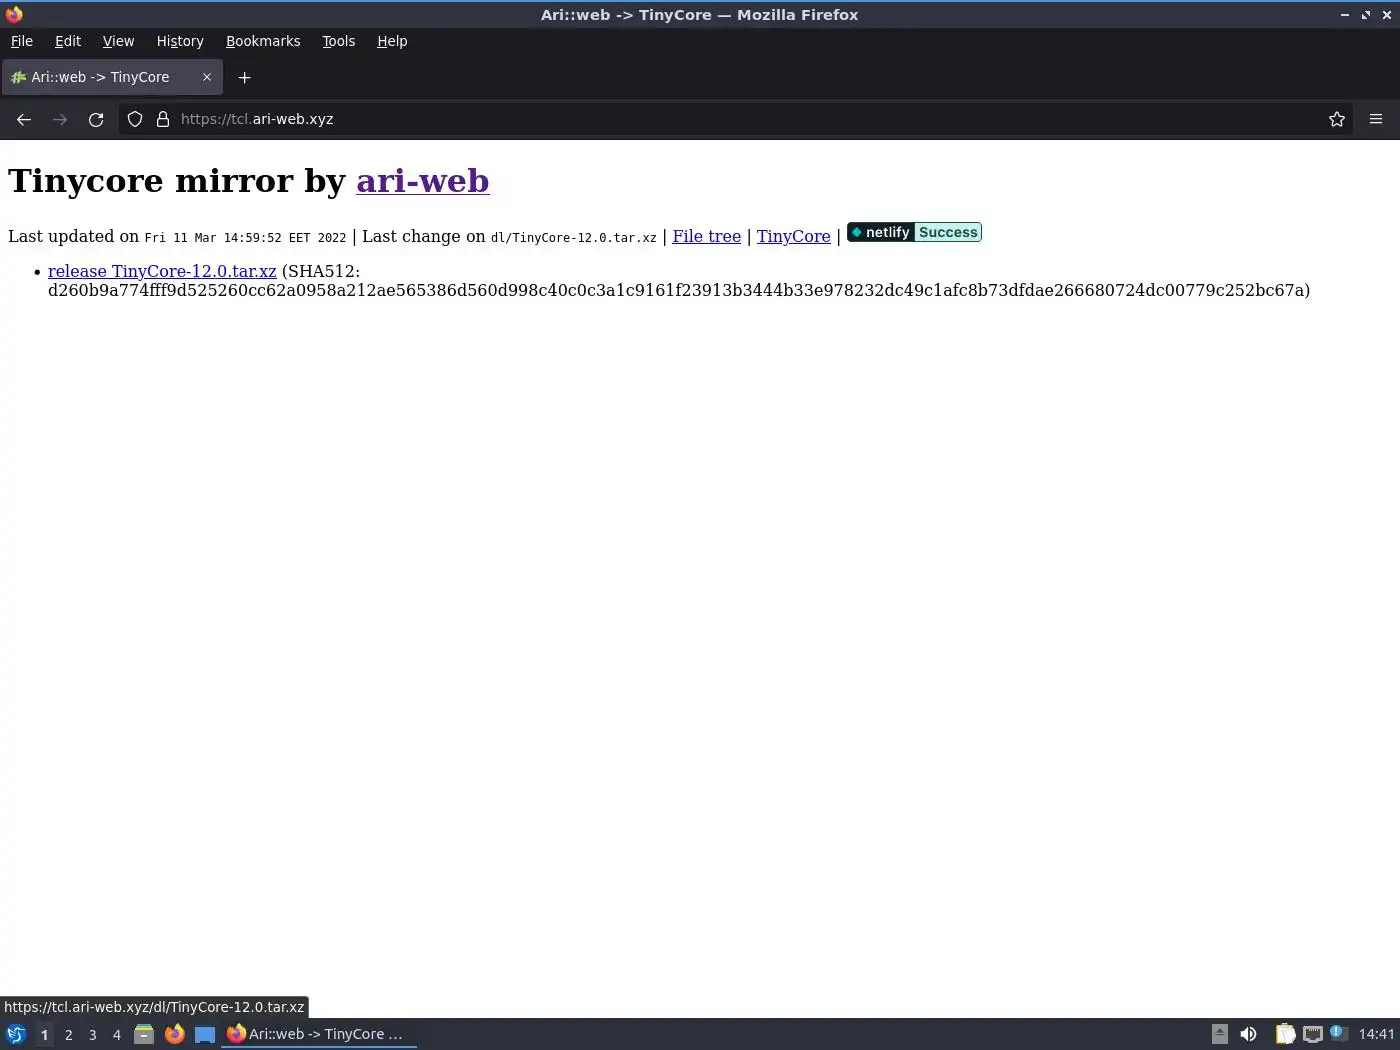Click Firefox logo in the title bar

14,14
